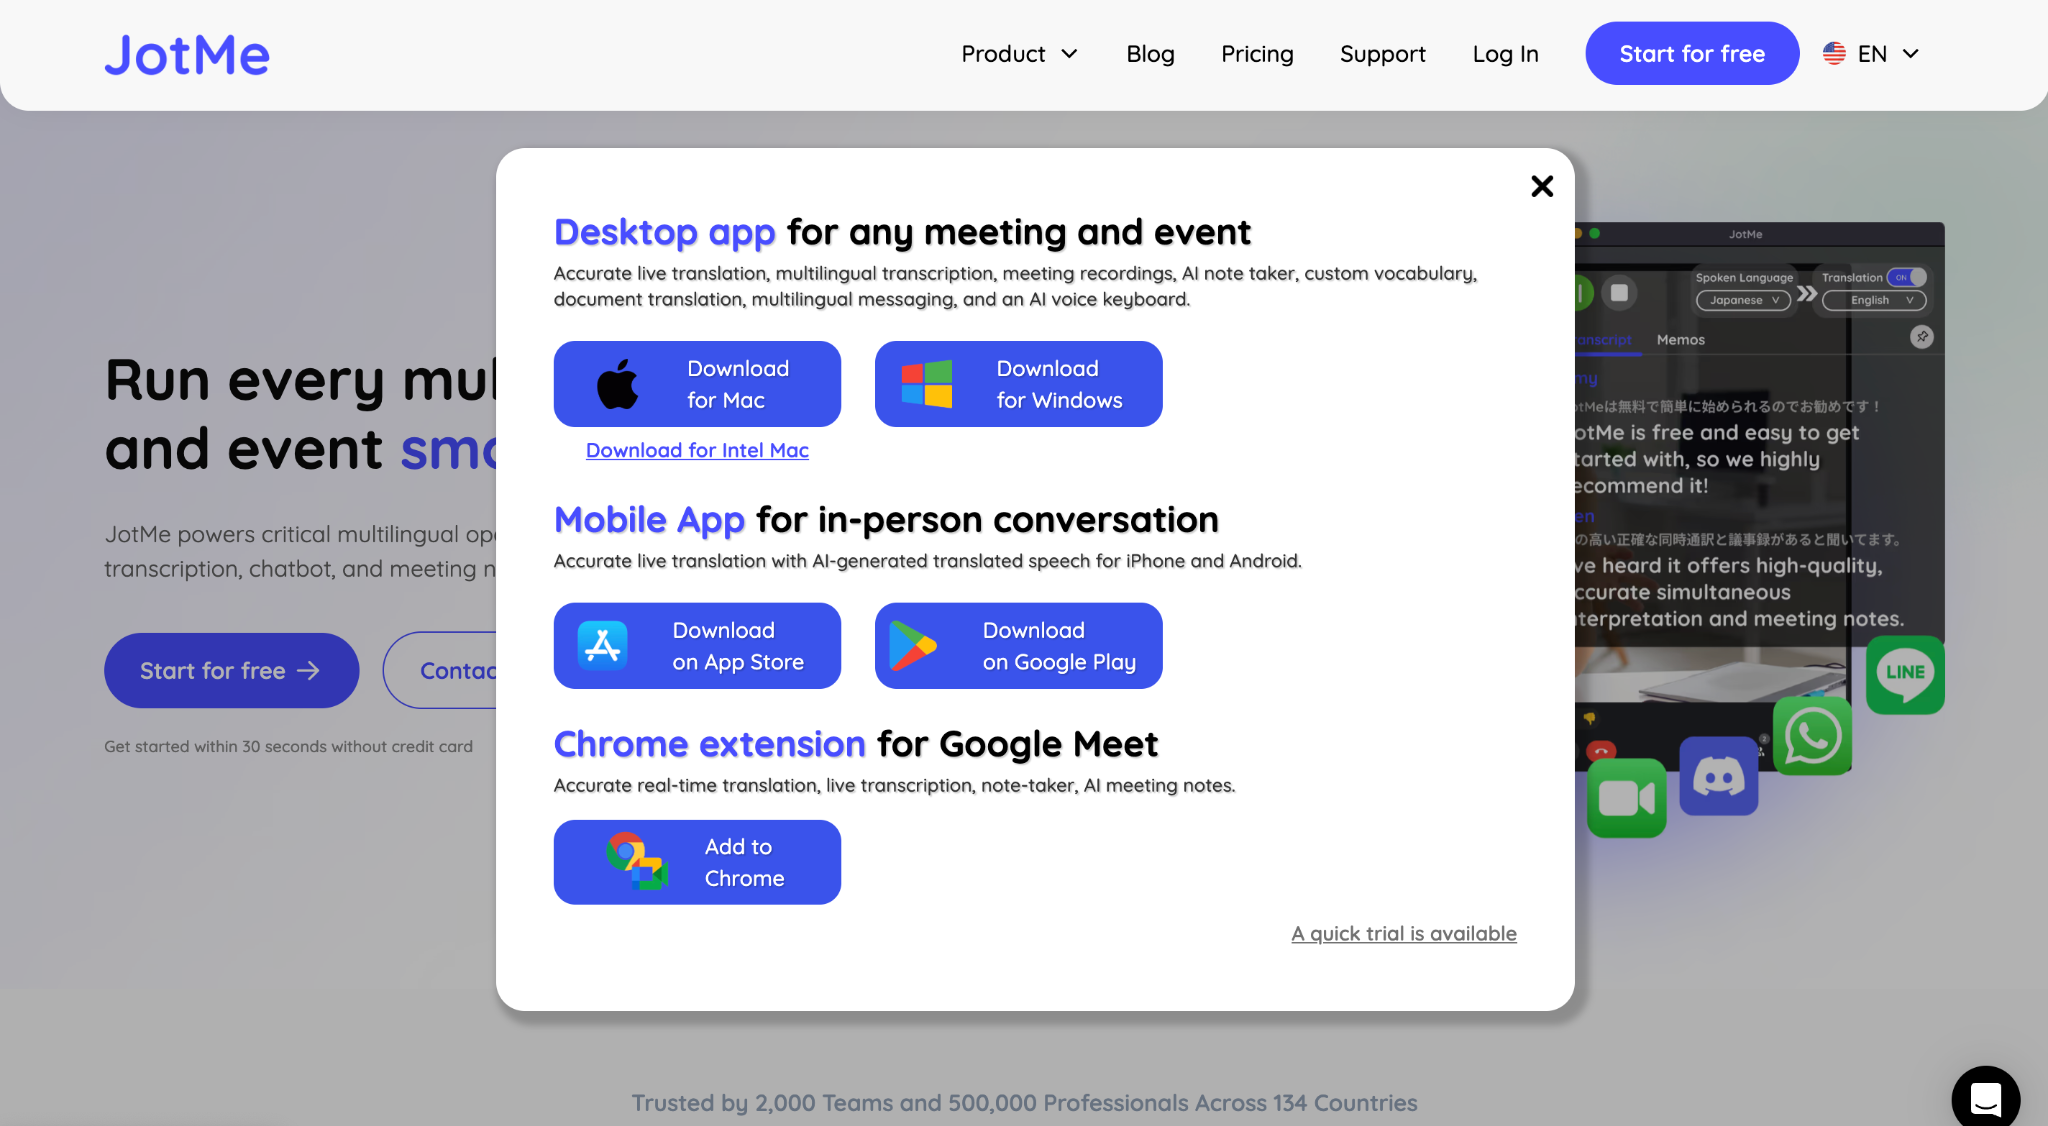Open the LINE app icon
The height and width of the screenshot is (1126, 2048).
(1905, 674)
